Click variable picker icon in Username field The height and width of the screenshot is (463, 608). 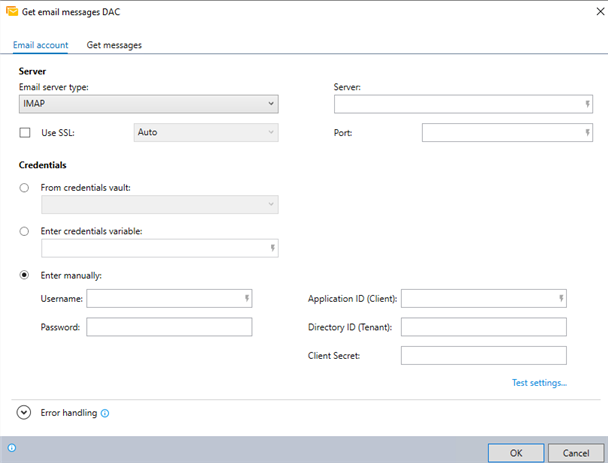point(246,298)
